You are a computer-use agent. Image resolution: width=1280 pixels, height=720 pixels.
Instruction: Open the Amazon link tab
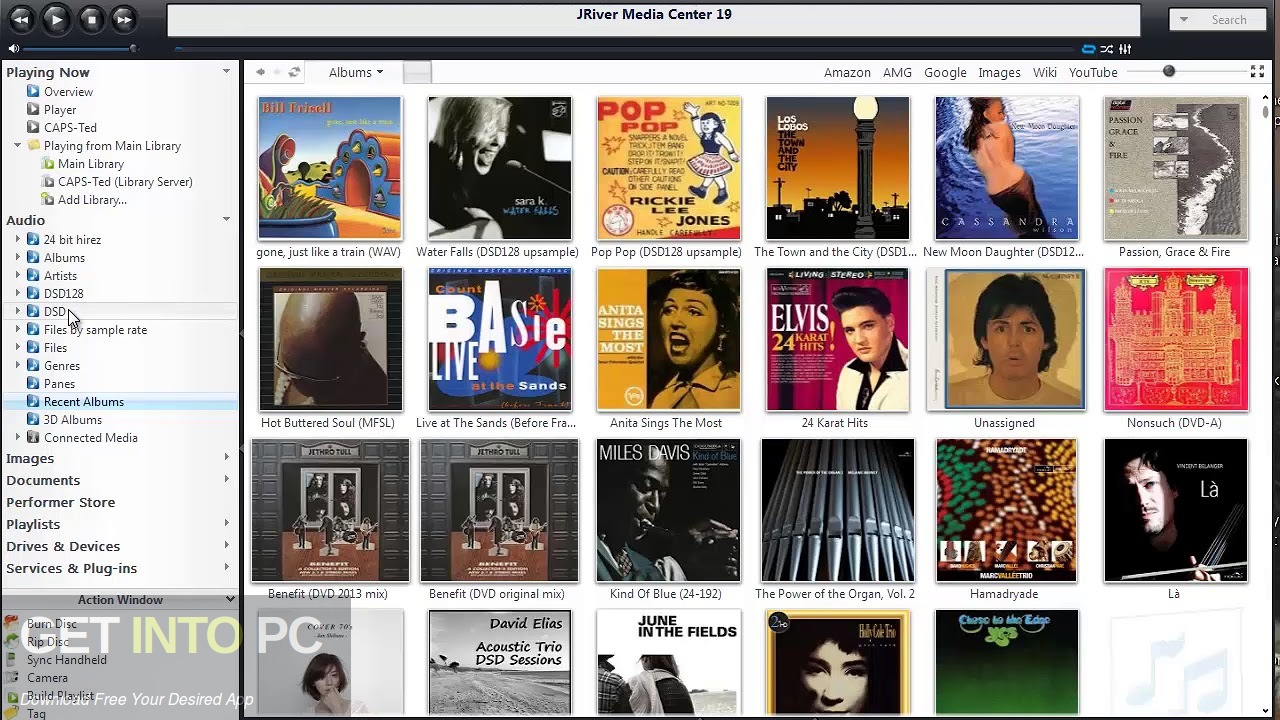[x=847, y=72]
